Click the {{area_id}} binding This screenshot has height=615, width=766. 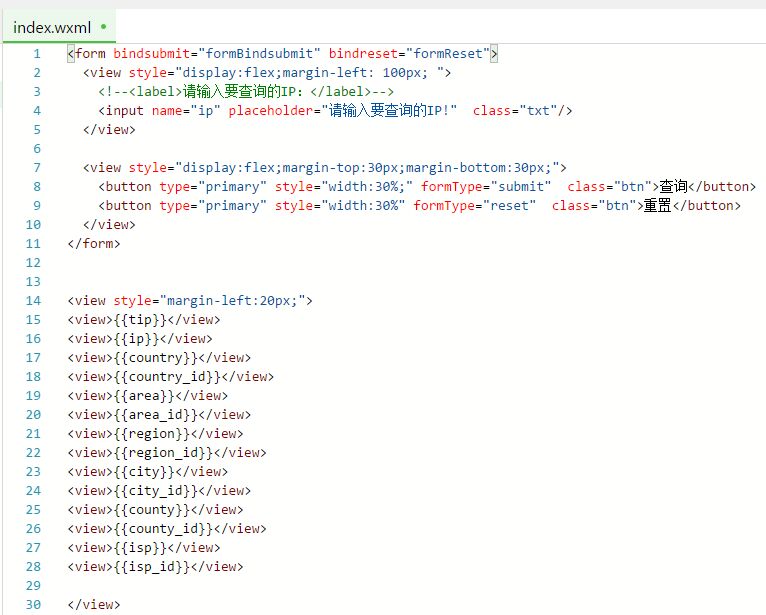(155, 415)
